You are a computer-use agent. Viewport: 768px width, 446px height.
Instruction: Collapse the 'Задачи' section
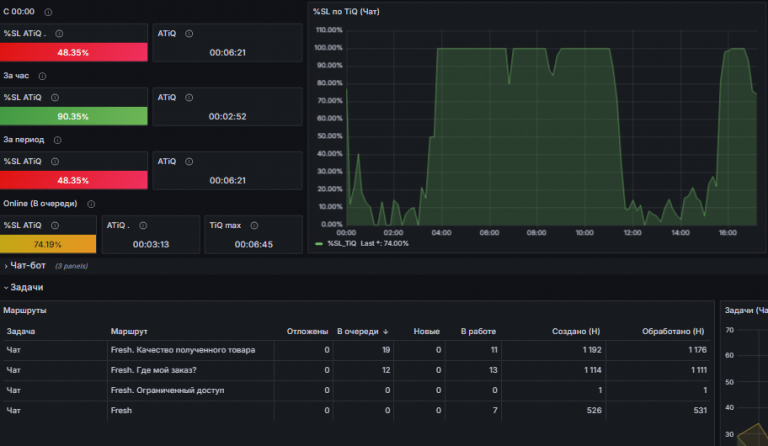click(24, 287)
